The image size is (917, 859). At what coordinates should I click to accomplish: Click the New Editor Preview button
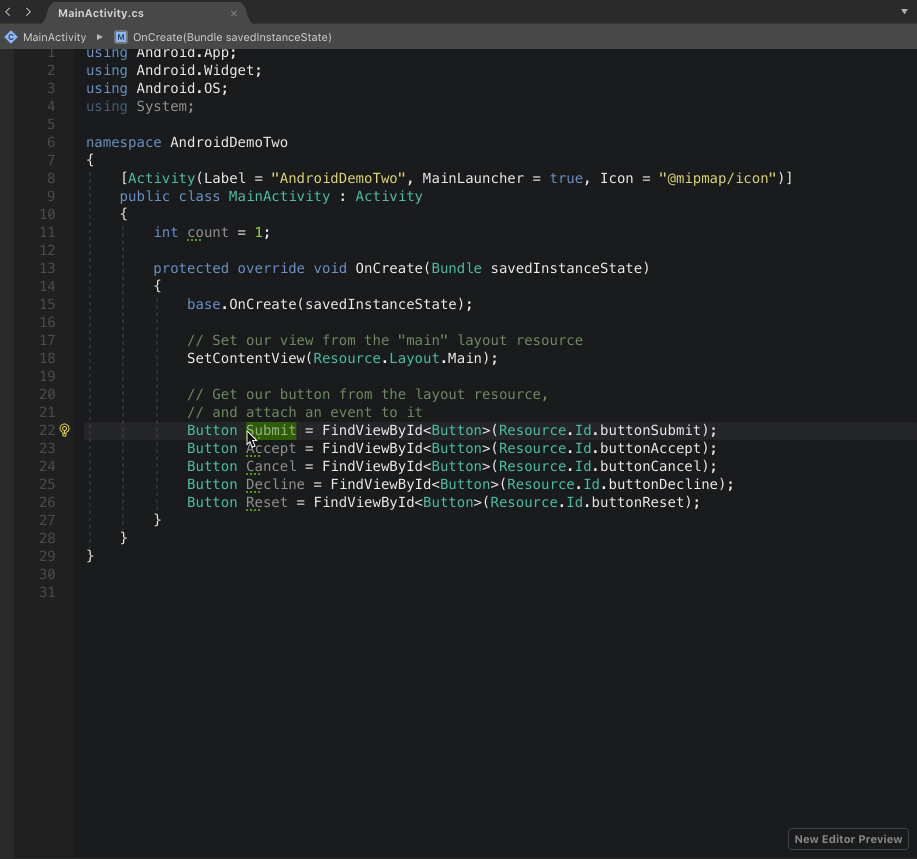pyautogui.click(x=848, y=839)
